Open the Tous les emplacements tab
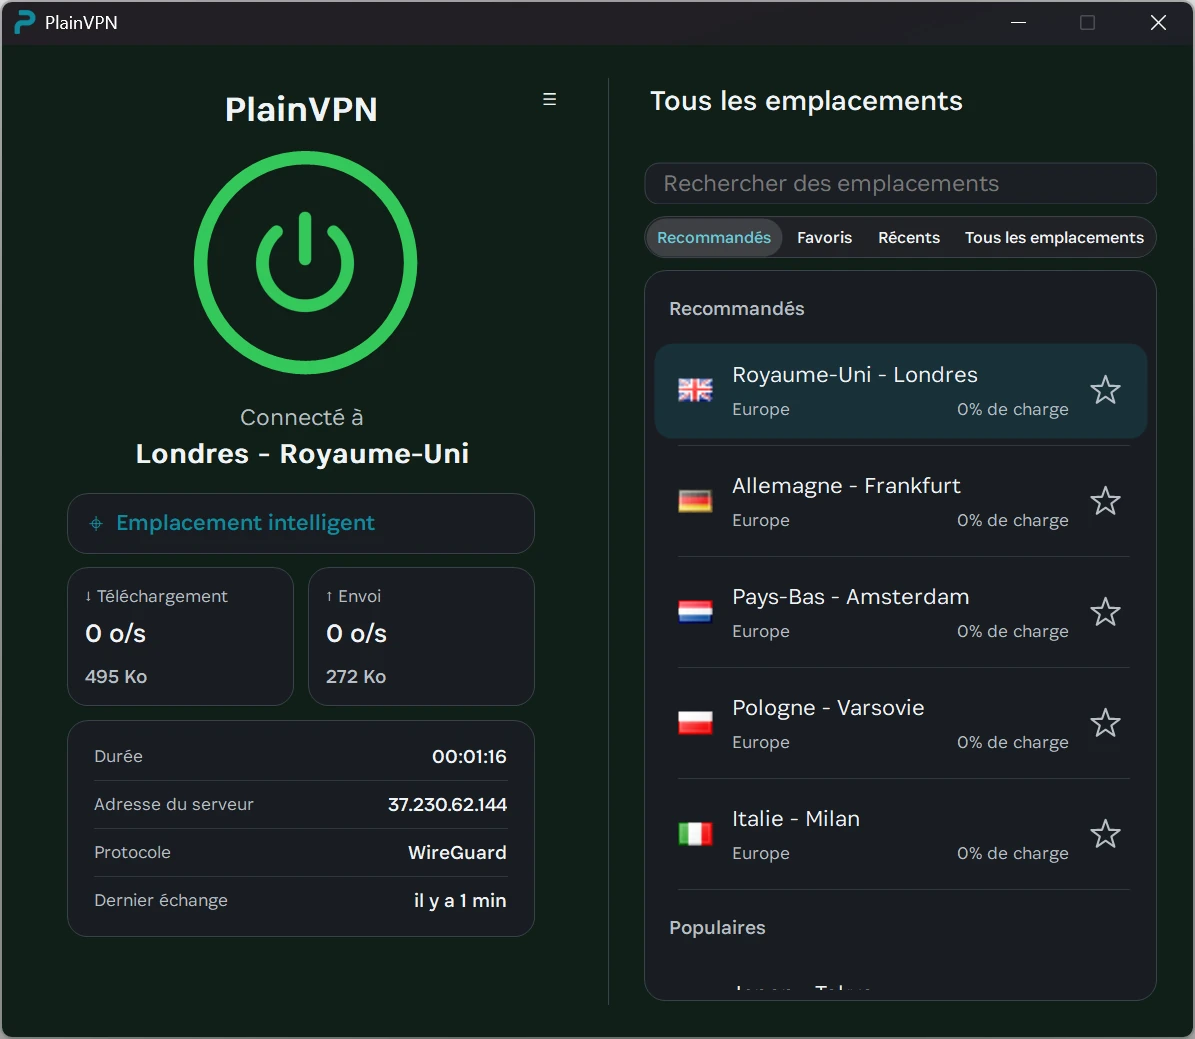 click(x=1054, y=238)
